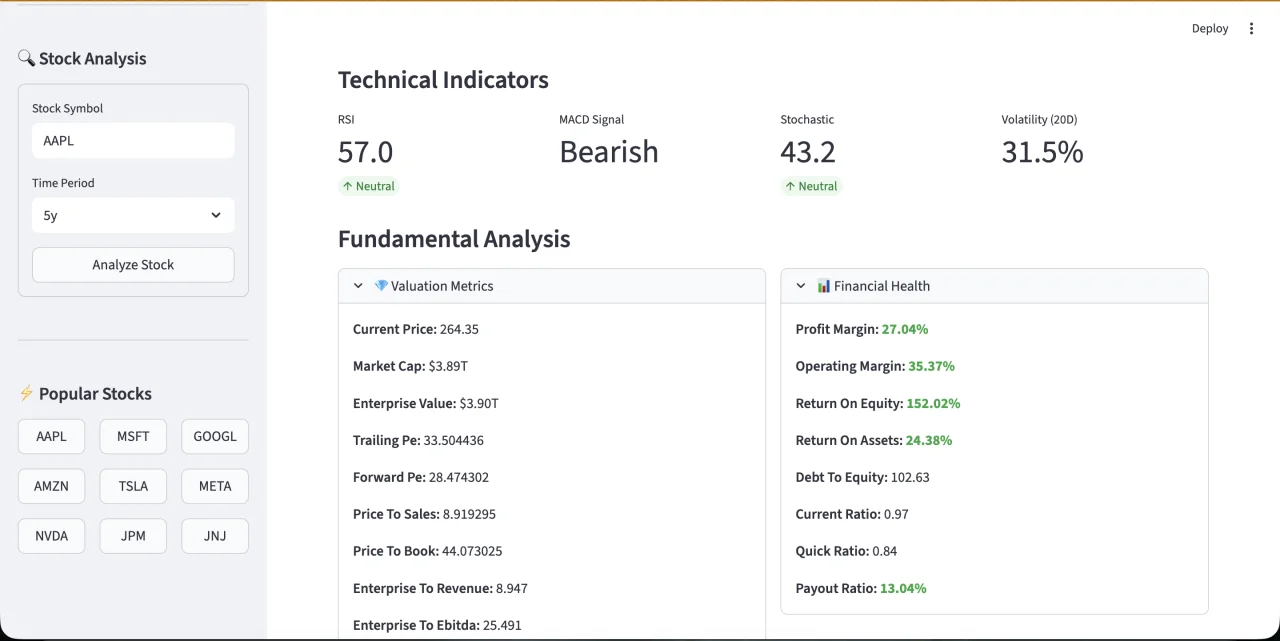Click the Neutral badge under Stochastic
This screenshot has height=641, width=1280.
[x=811, y=186]
